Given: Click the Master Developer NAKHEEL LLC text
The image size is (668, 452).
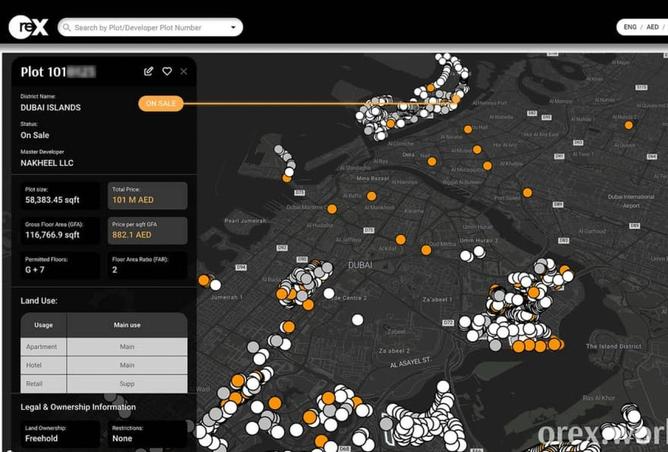Looking at the screenshot, I should click(x=48, y=162).
